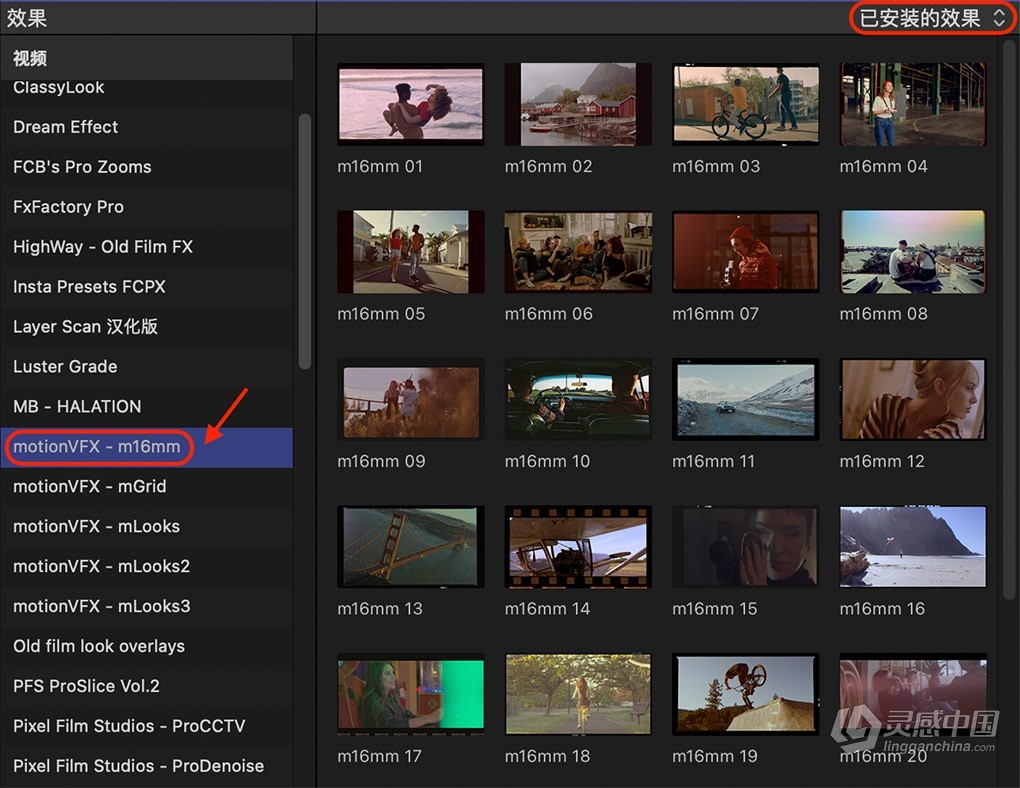
Task: Open the motionVFX - mGrid category
Action: [146, 487]
